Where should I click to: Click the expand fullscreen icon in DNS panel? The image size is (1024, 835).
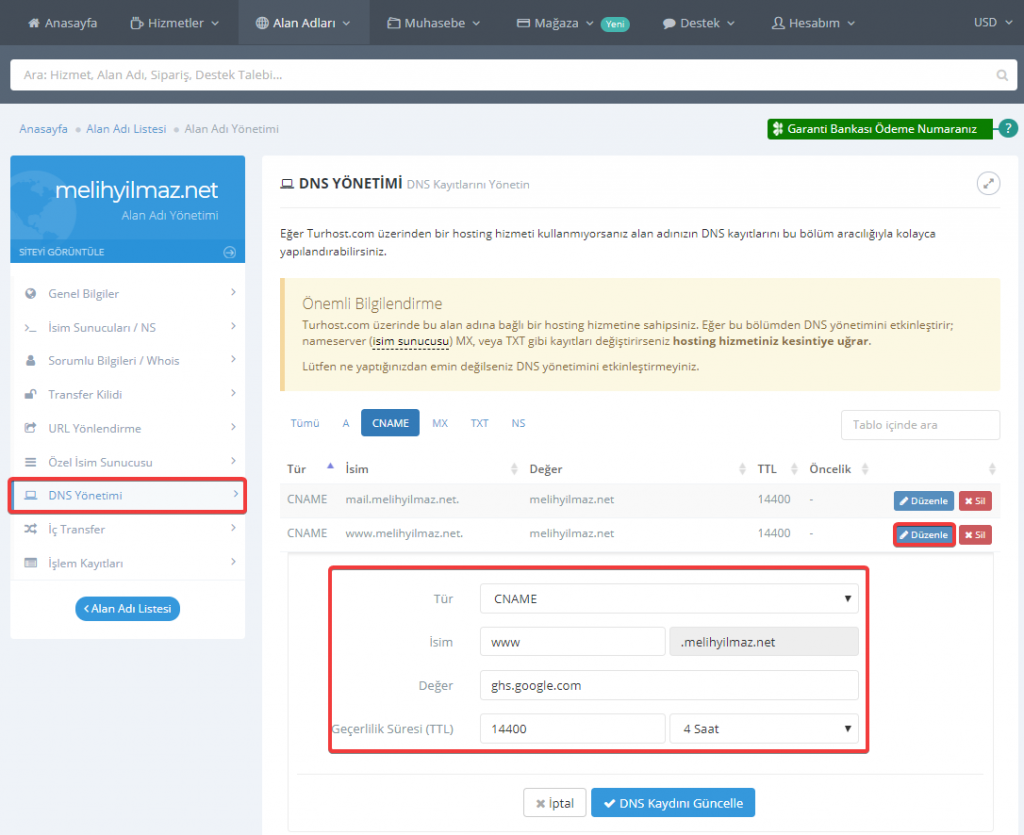click(x=988, y=183)
